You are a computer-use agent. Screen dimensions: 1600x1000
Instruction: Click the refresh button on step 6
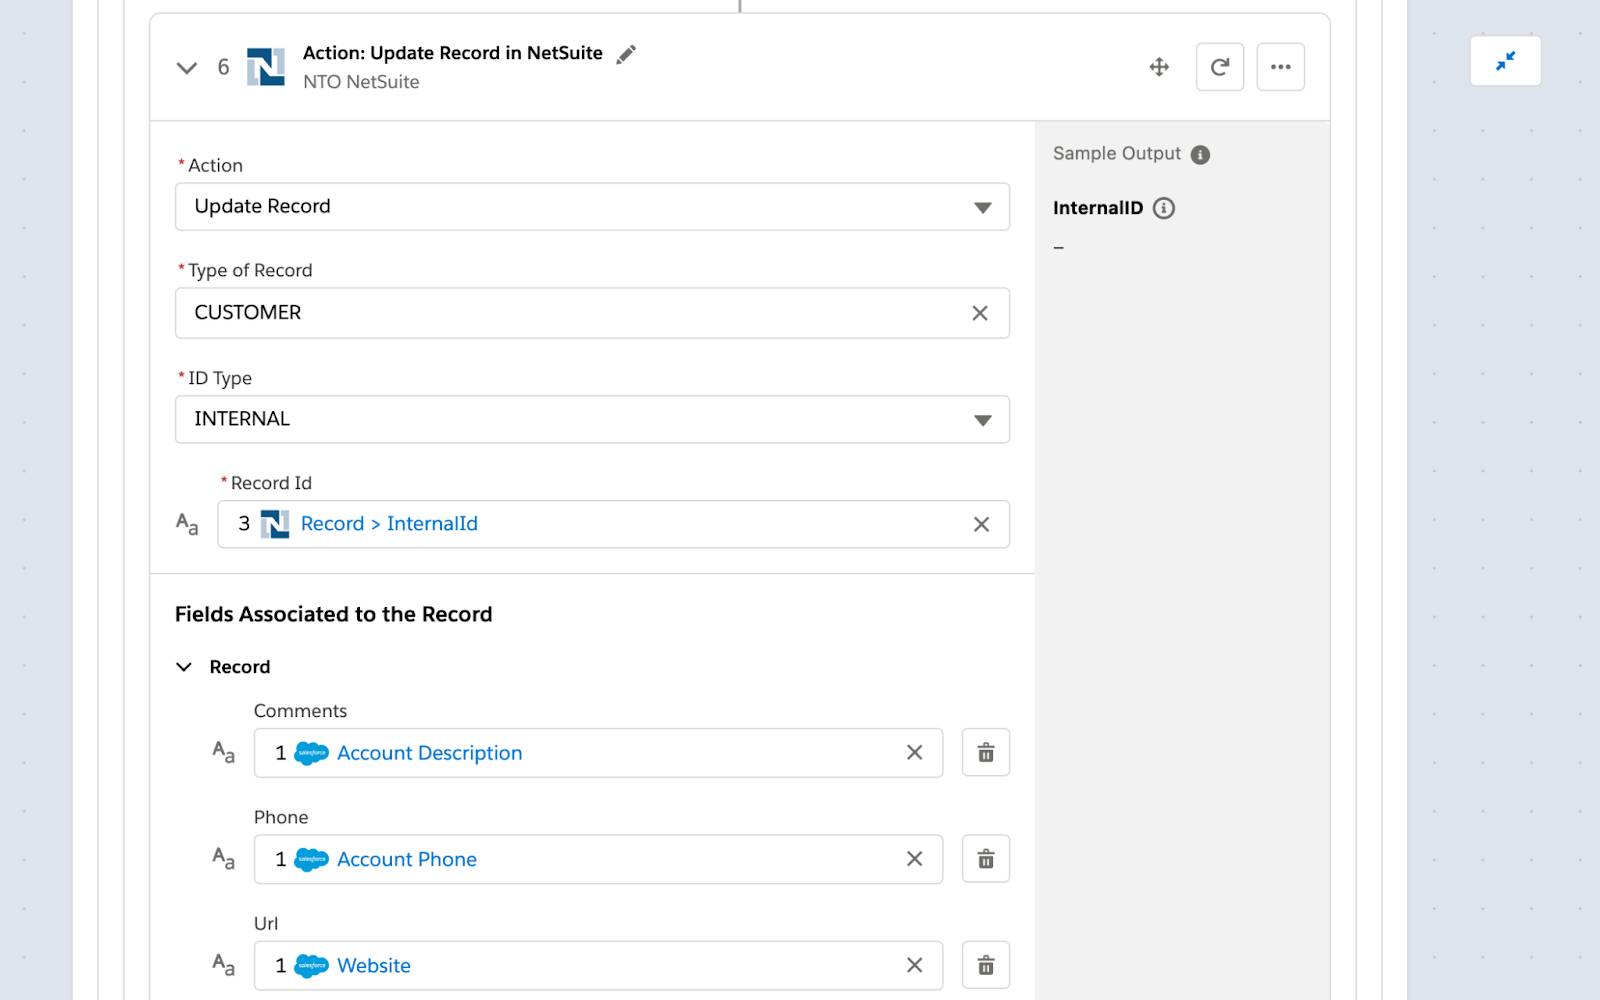1220,67
